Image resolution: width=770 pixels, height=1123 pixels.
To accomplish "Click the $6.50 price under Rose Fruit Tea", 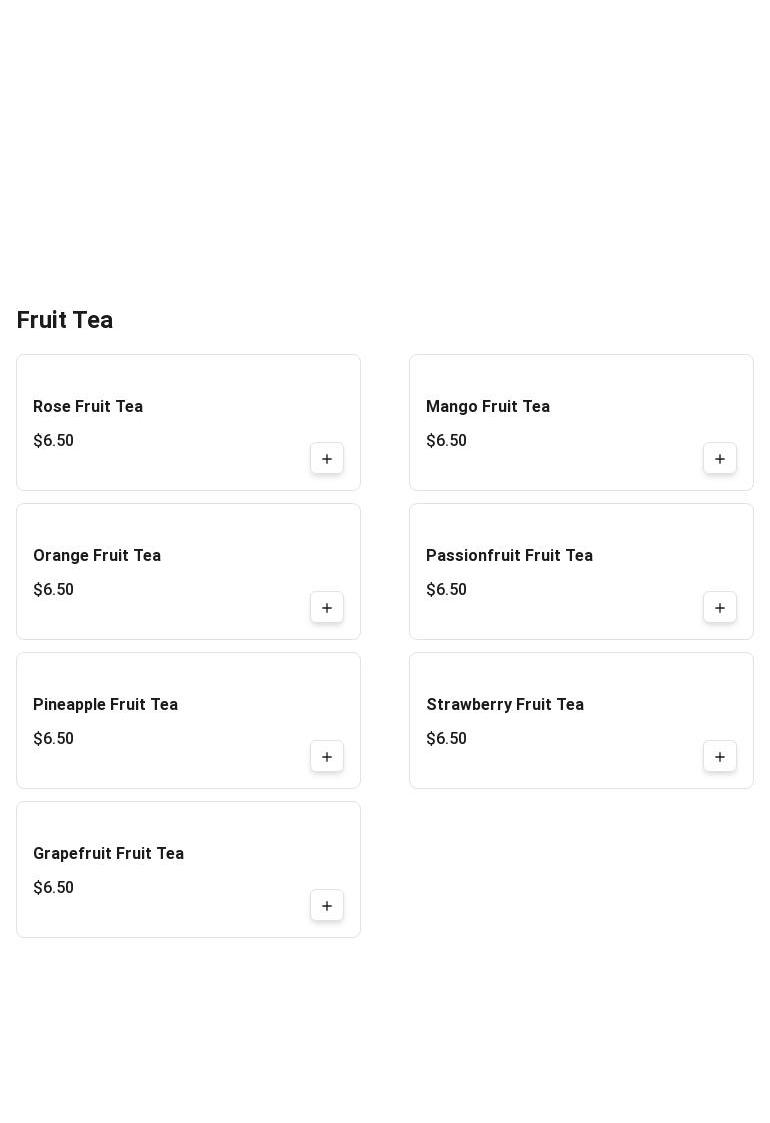I will 54,441.
